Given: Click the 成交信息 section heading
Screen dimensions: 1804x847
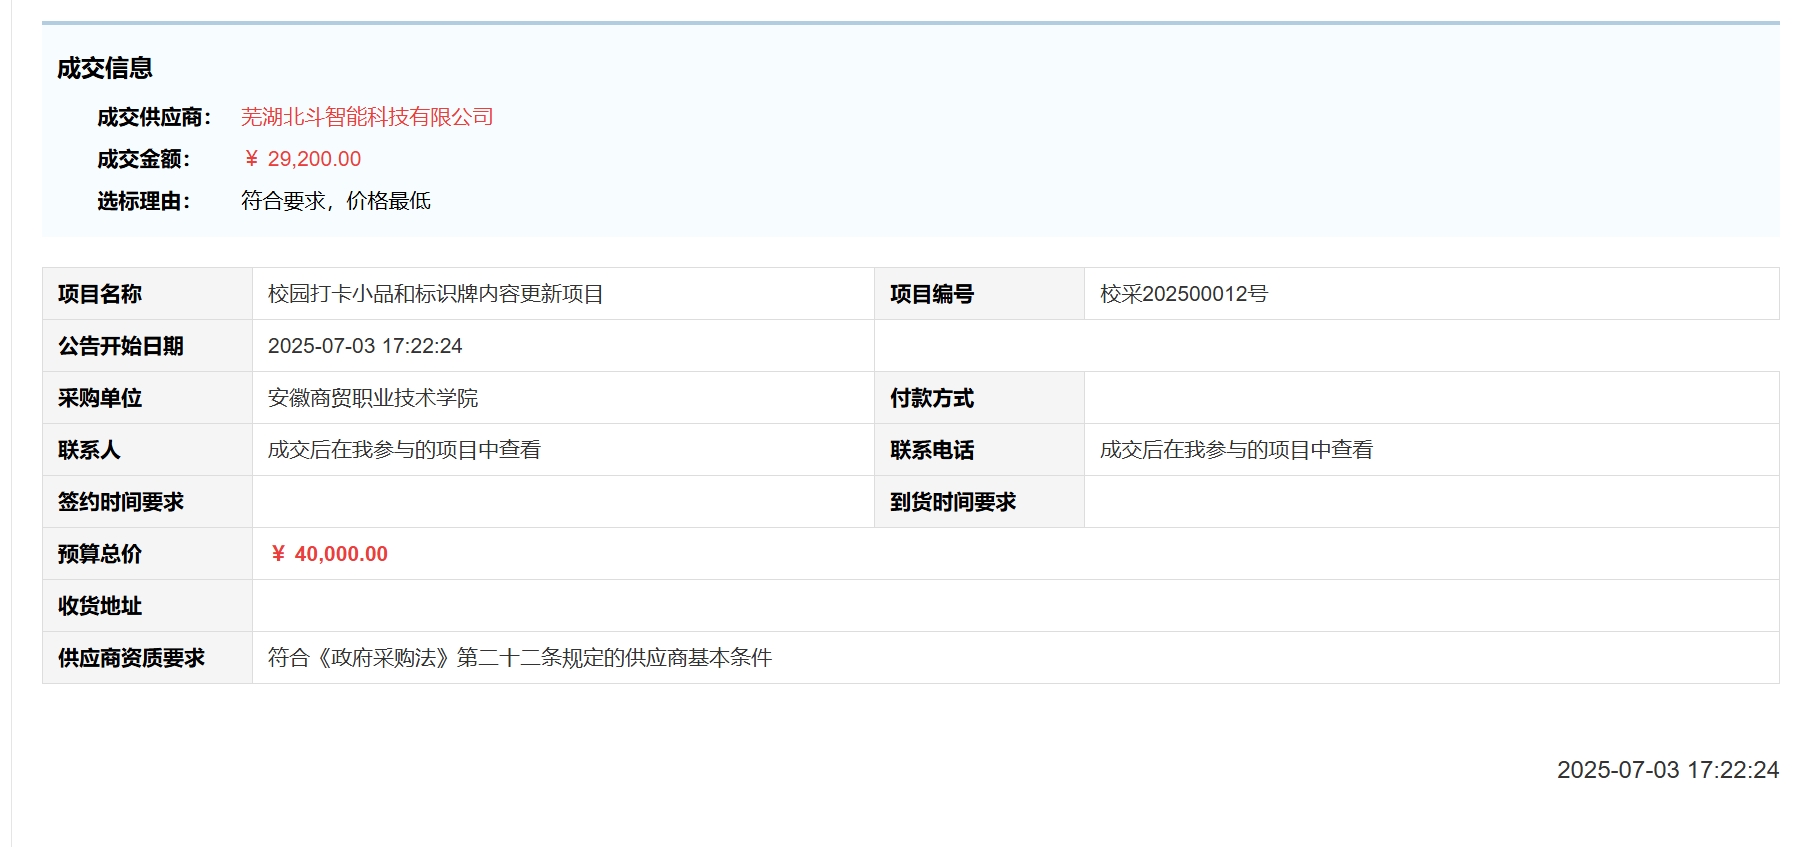Looking at the screenshot, I should [105, 68].
